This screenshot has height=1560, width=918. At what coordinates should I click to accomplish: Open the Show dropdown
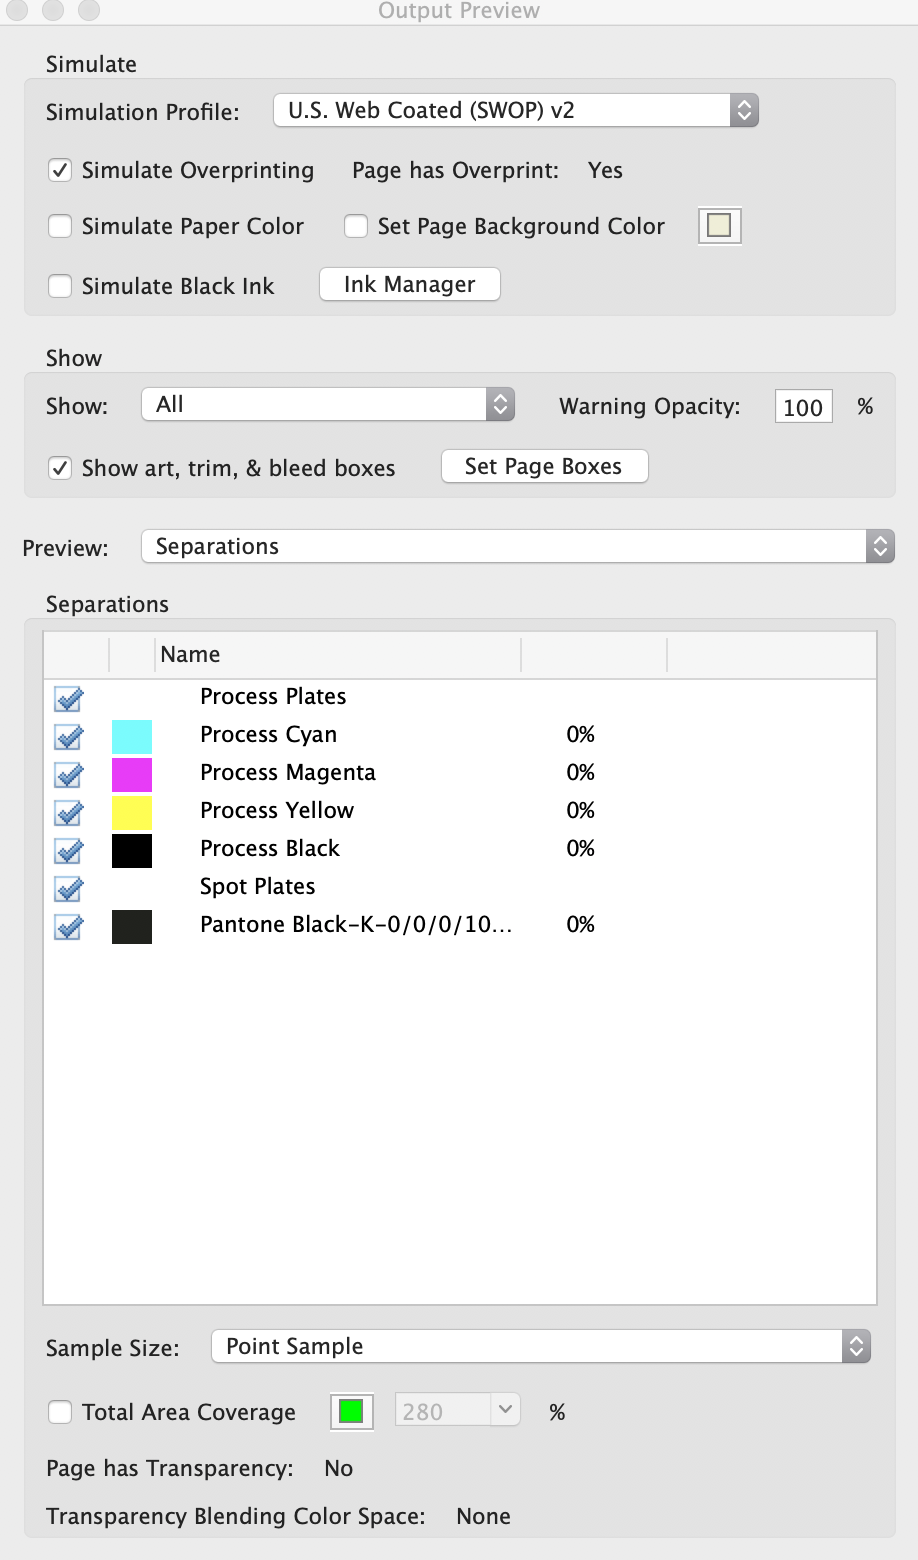click(x=328, y=404)
